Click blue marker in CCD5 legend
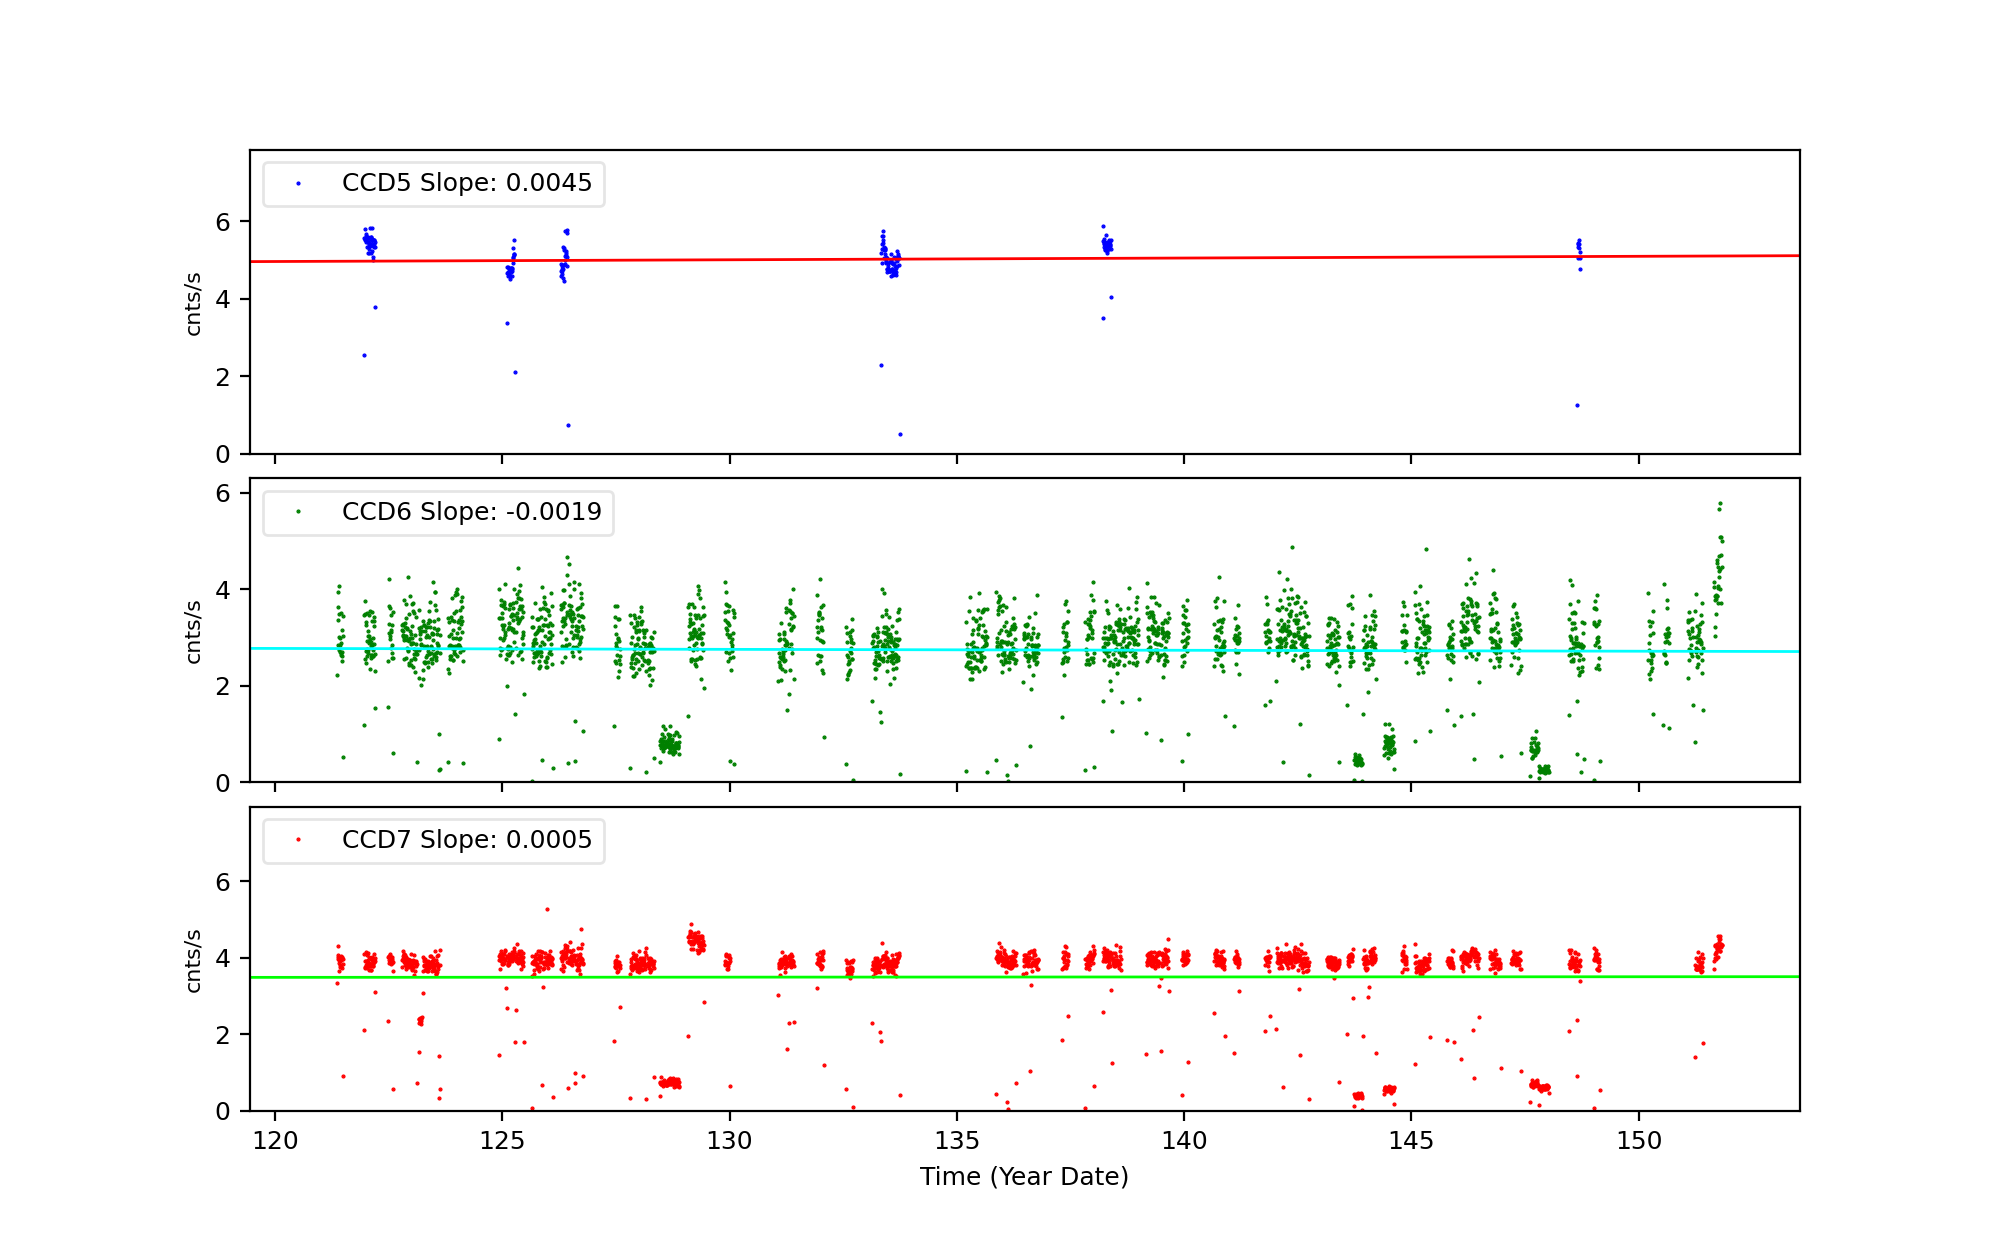 click(x=298, y=184)
